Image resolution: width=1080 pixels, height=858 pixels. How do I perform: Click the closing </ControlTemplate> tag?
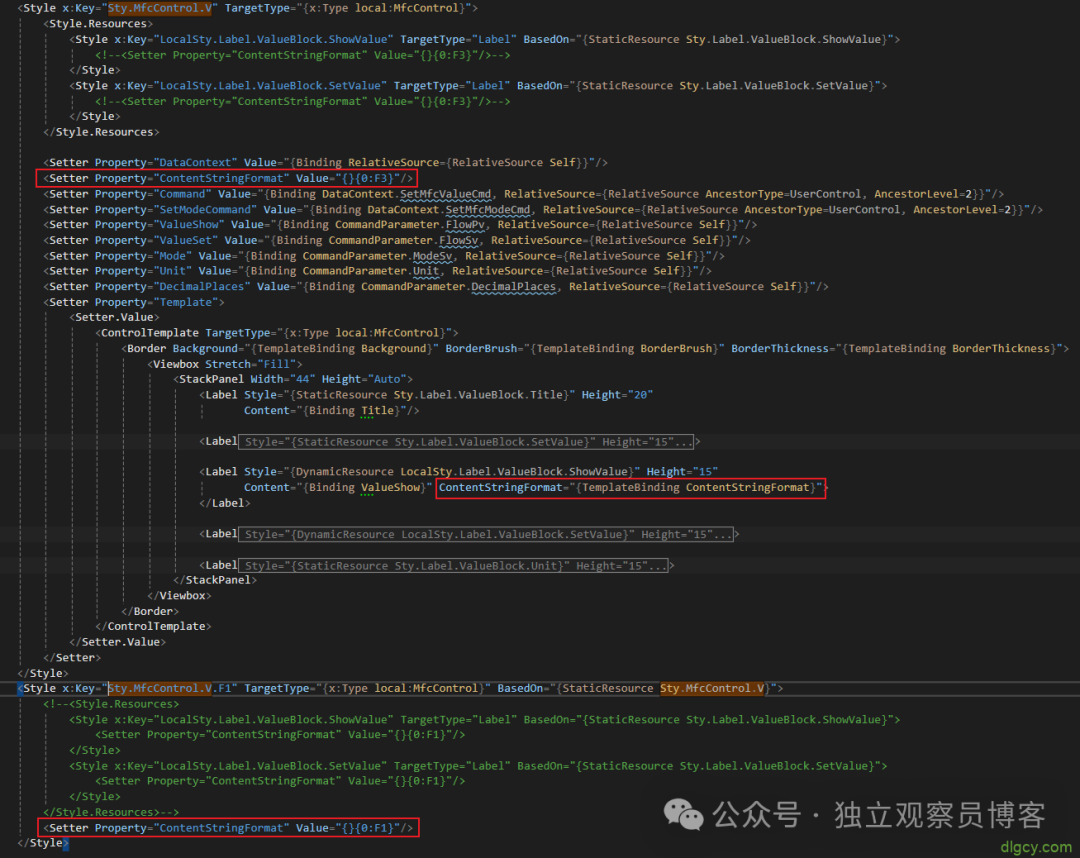pyautogui.click(x=153, y=626)
